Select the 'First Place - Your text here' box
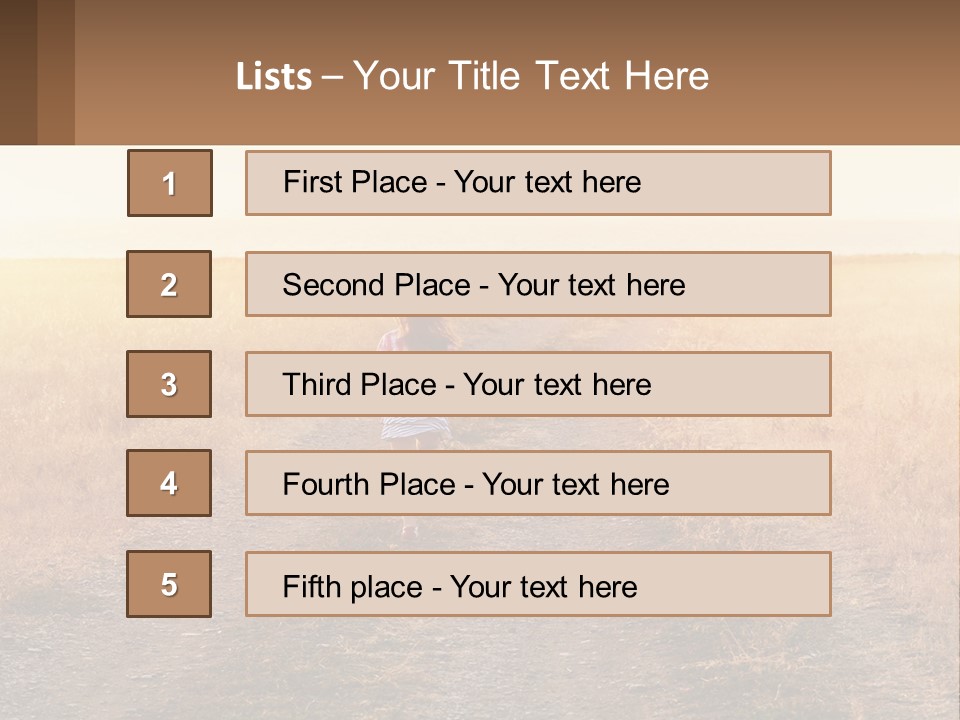Screen dimensions: 960x720 pyautogui.click(x=537, y=183)
